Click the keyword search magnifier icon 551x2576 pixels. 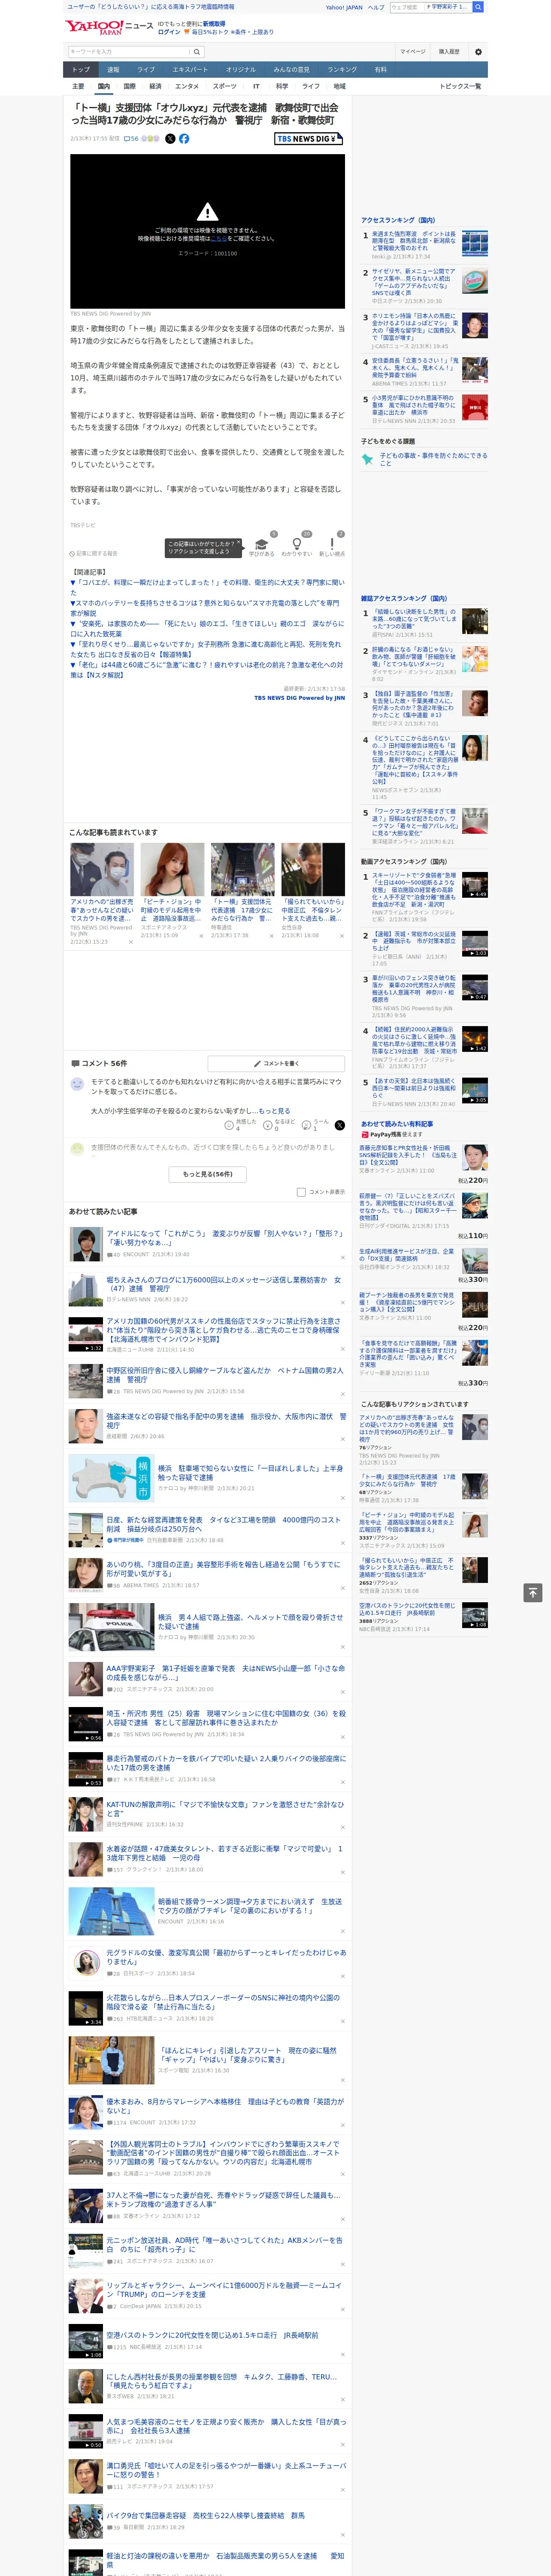[x=197, y=52]
